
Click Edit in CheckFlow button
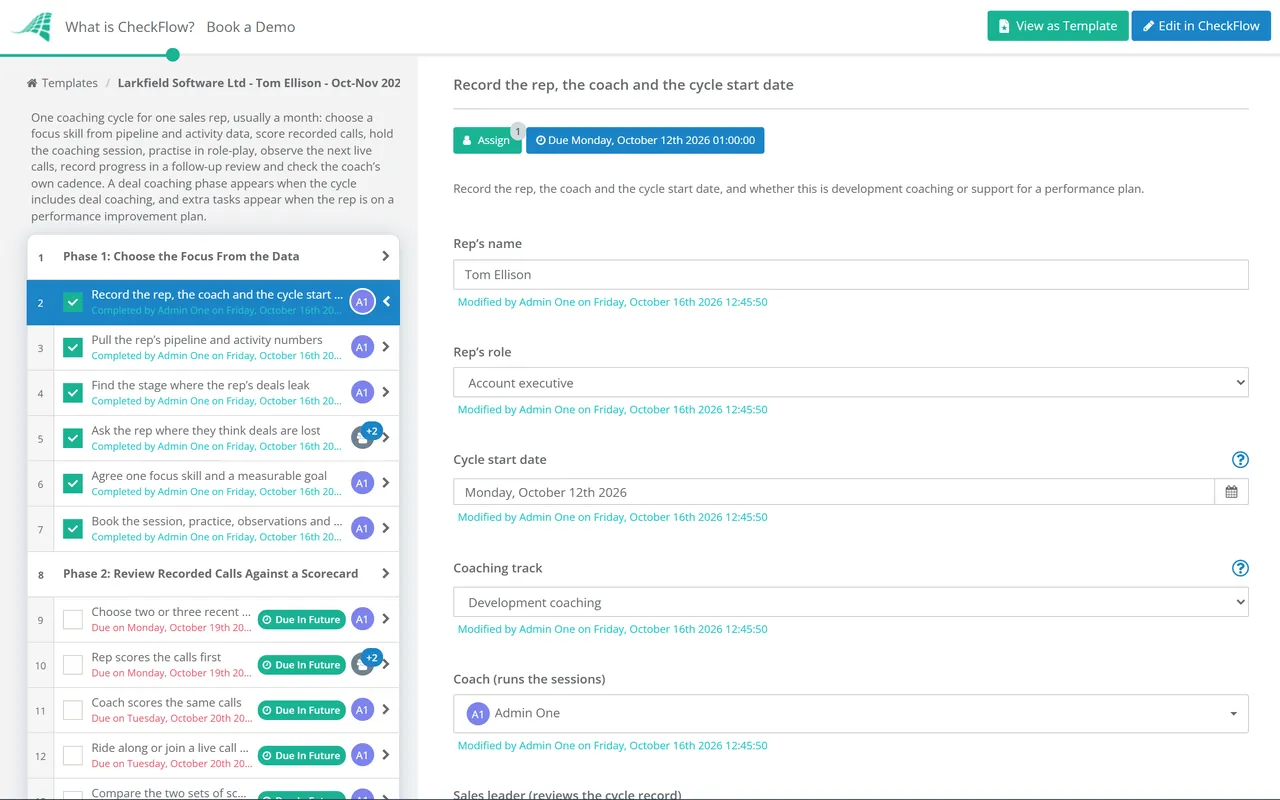tap(1201, 26)
